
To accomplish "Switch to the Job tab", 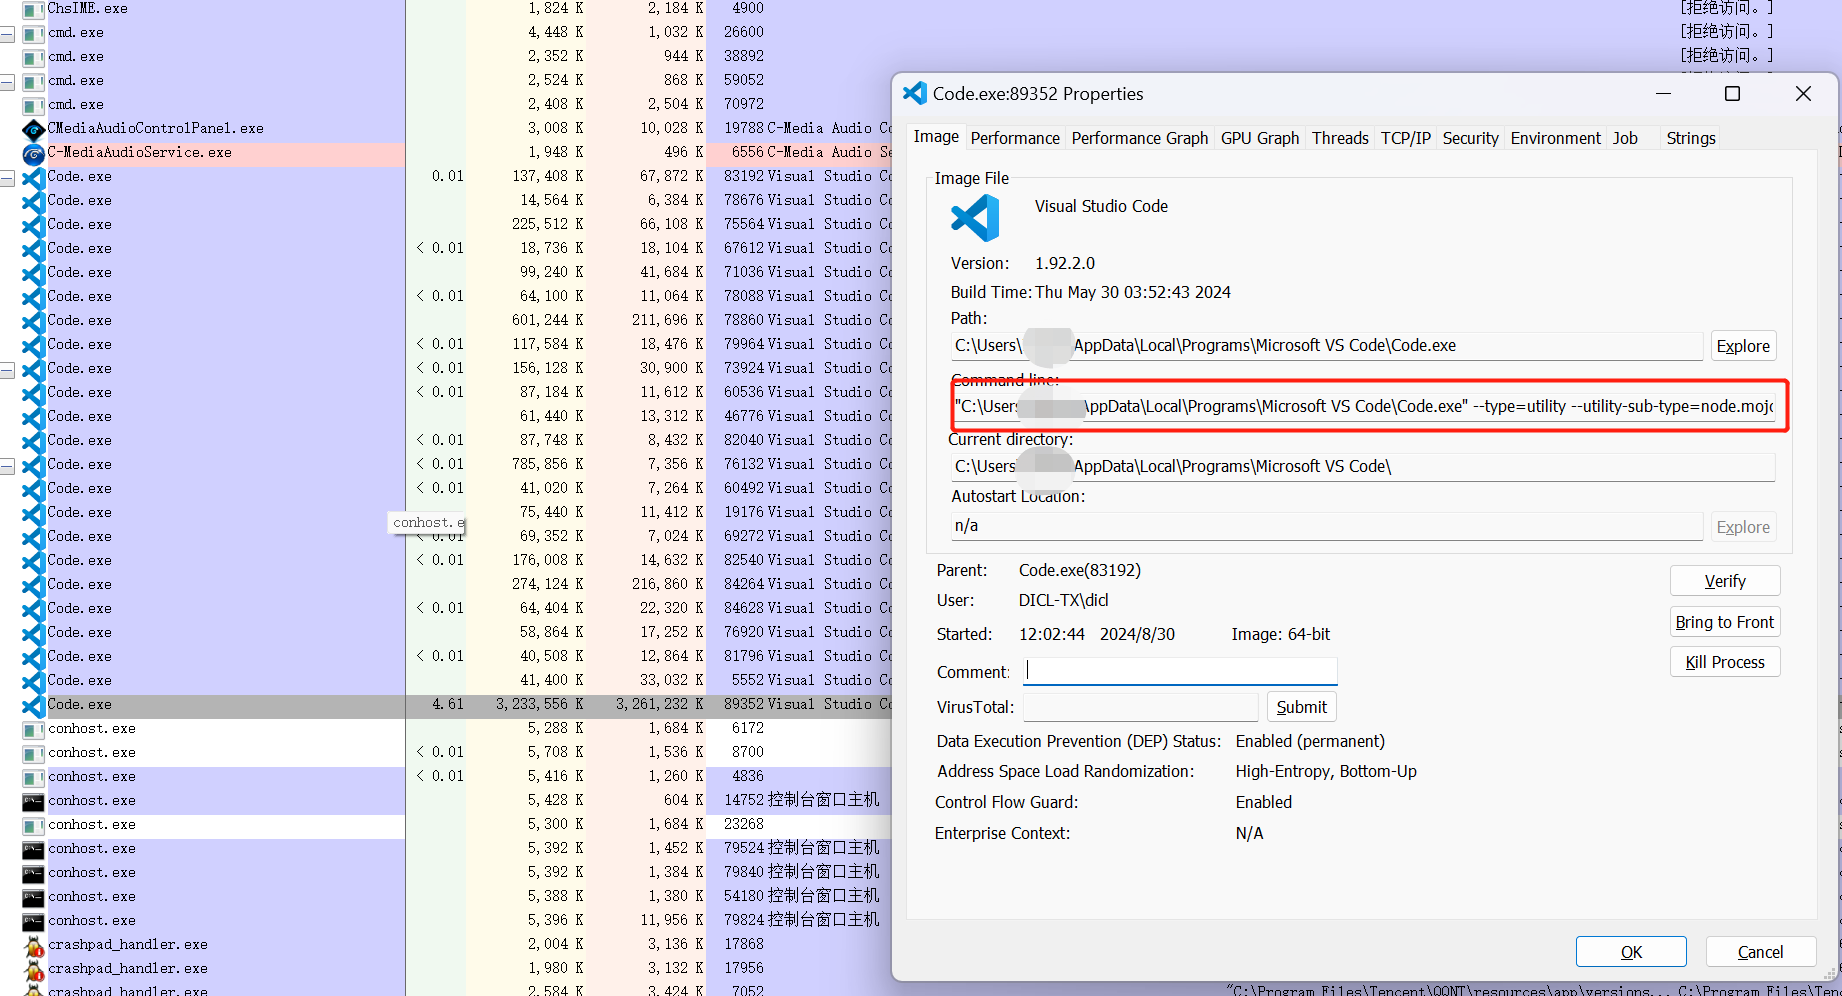I will 1626,138.
